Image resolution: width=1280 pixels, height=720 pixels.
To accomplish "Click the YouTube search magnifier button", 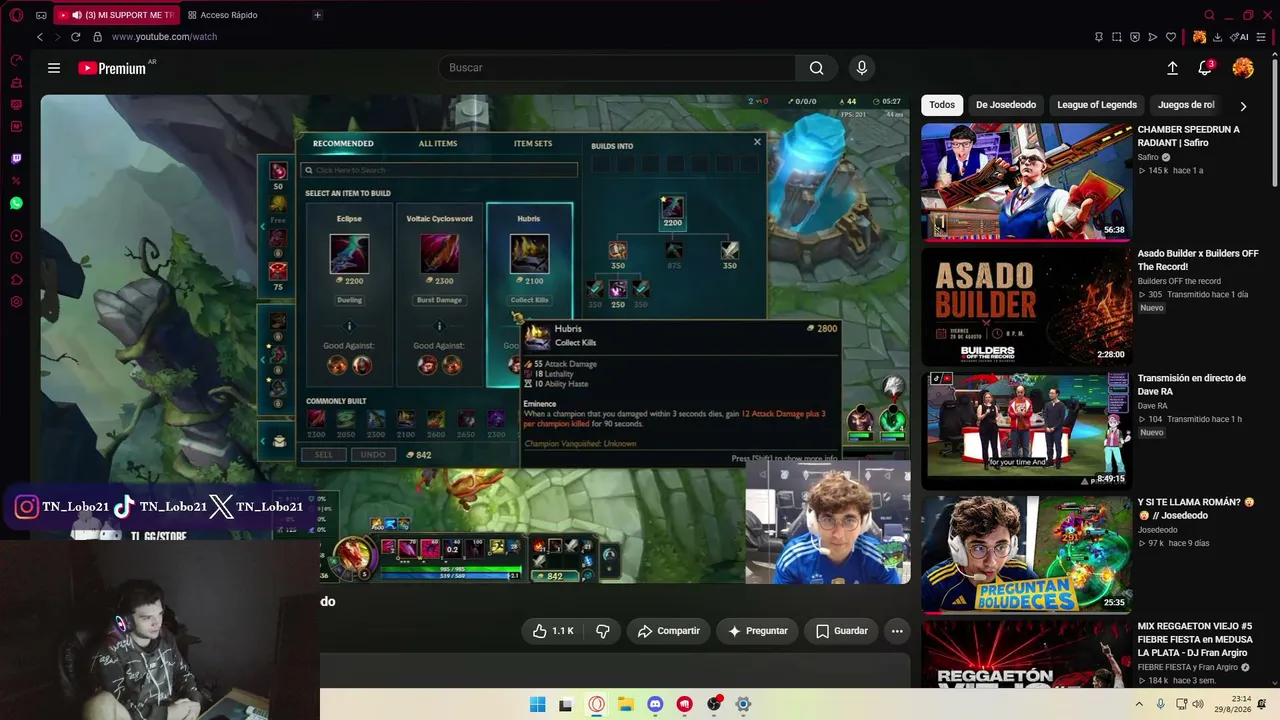I will click(x=817, y=68).
